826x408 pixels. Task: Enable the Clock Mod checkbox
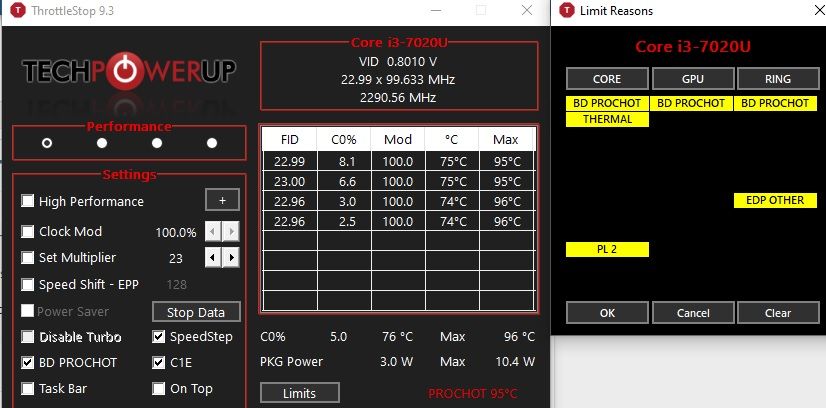[27, 232]
